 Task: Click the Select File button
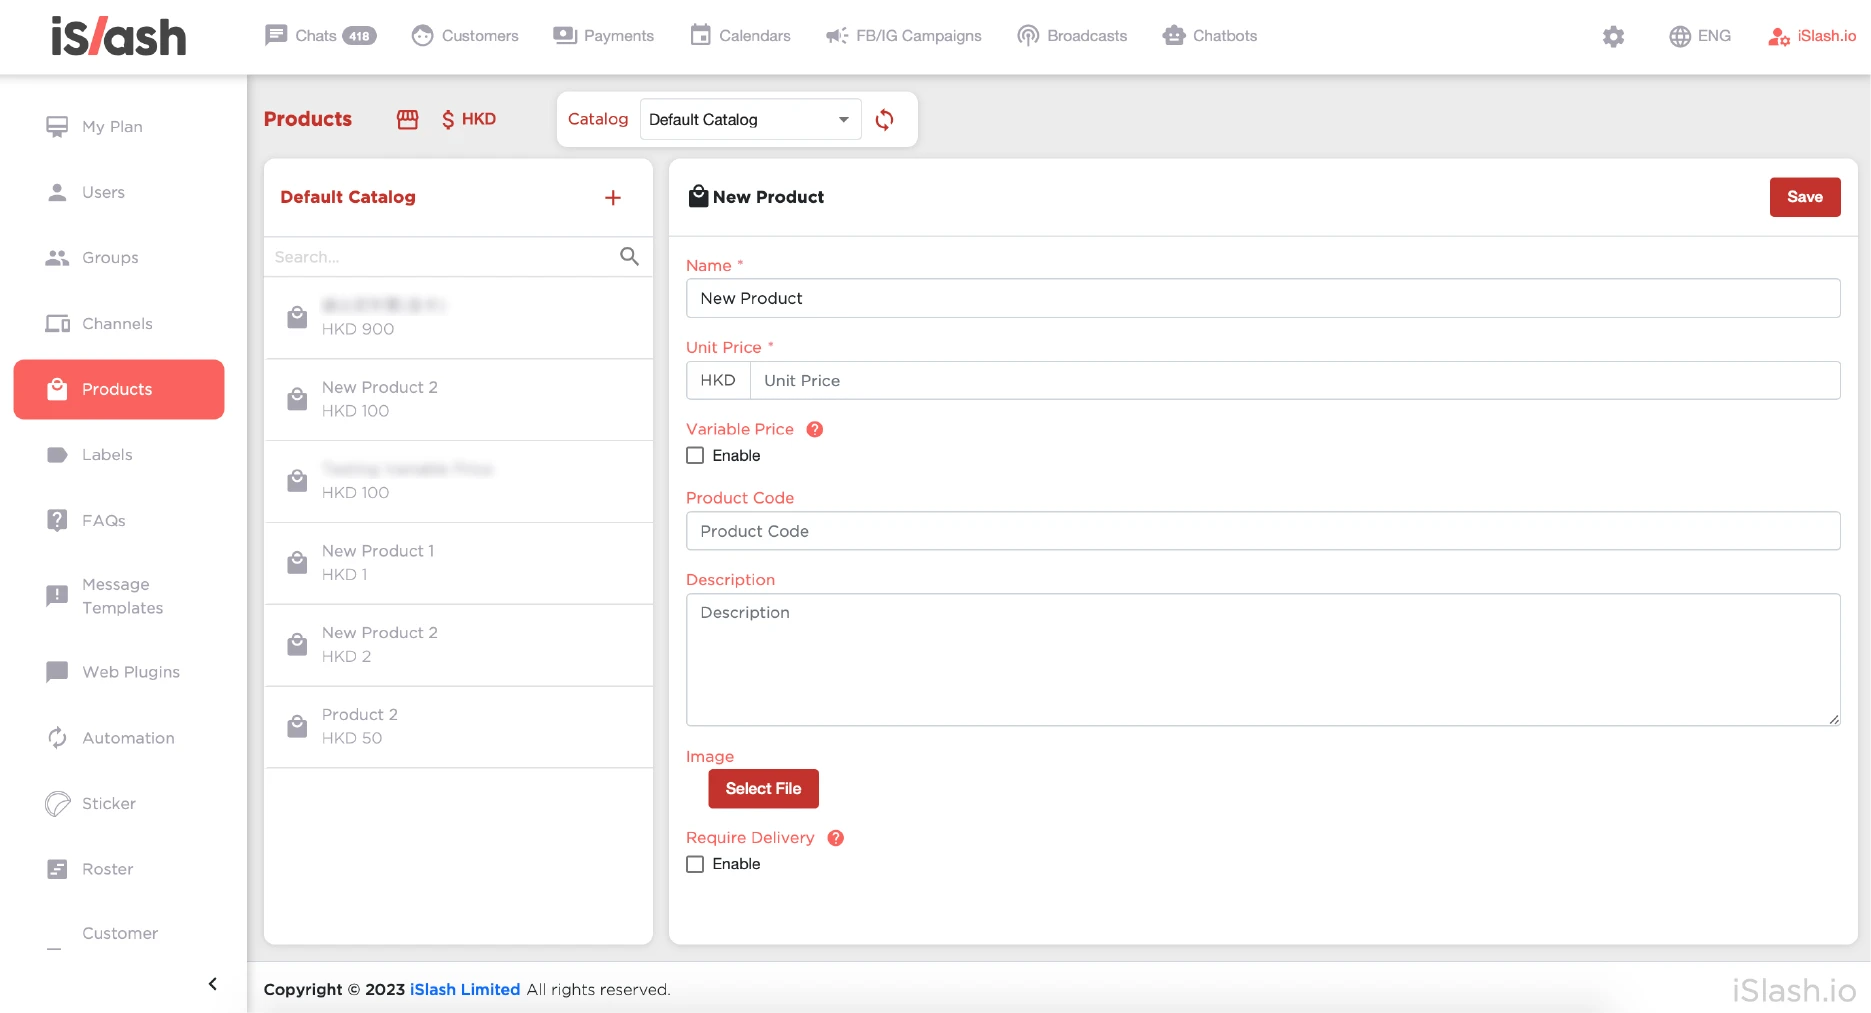pyautogui.click(x=763, y=789)
